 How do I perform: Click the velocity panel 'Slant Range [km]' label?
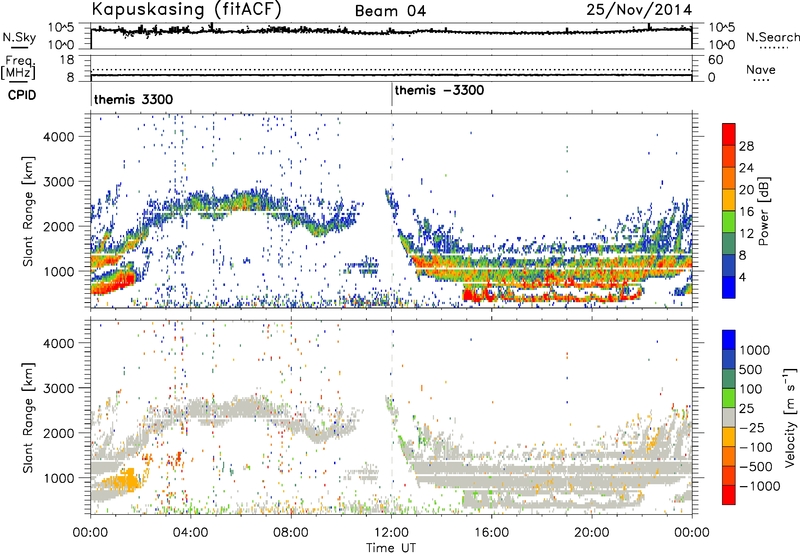[29, 417]
